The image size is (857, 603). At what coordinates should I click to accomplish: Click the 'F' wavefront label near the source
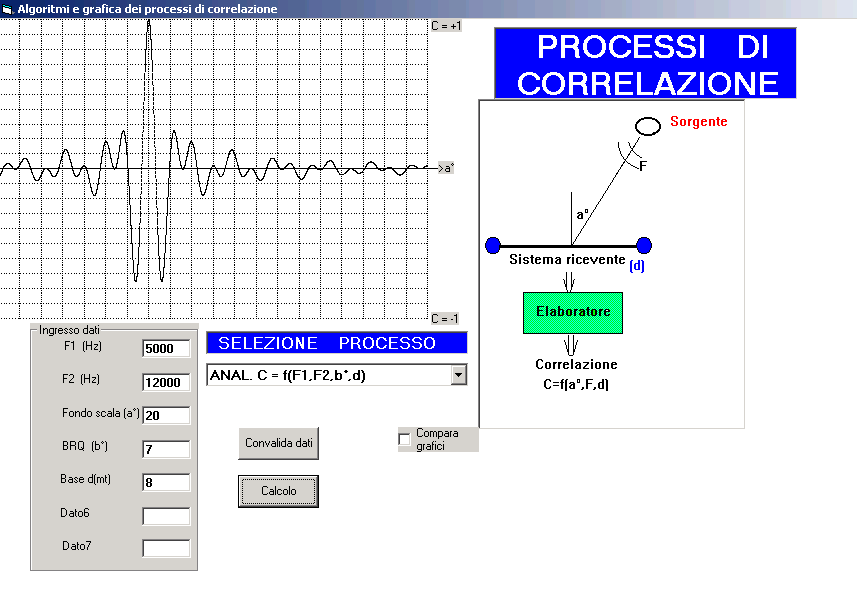[x=643, y=166]
